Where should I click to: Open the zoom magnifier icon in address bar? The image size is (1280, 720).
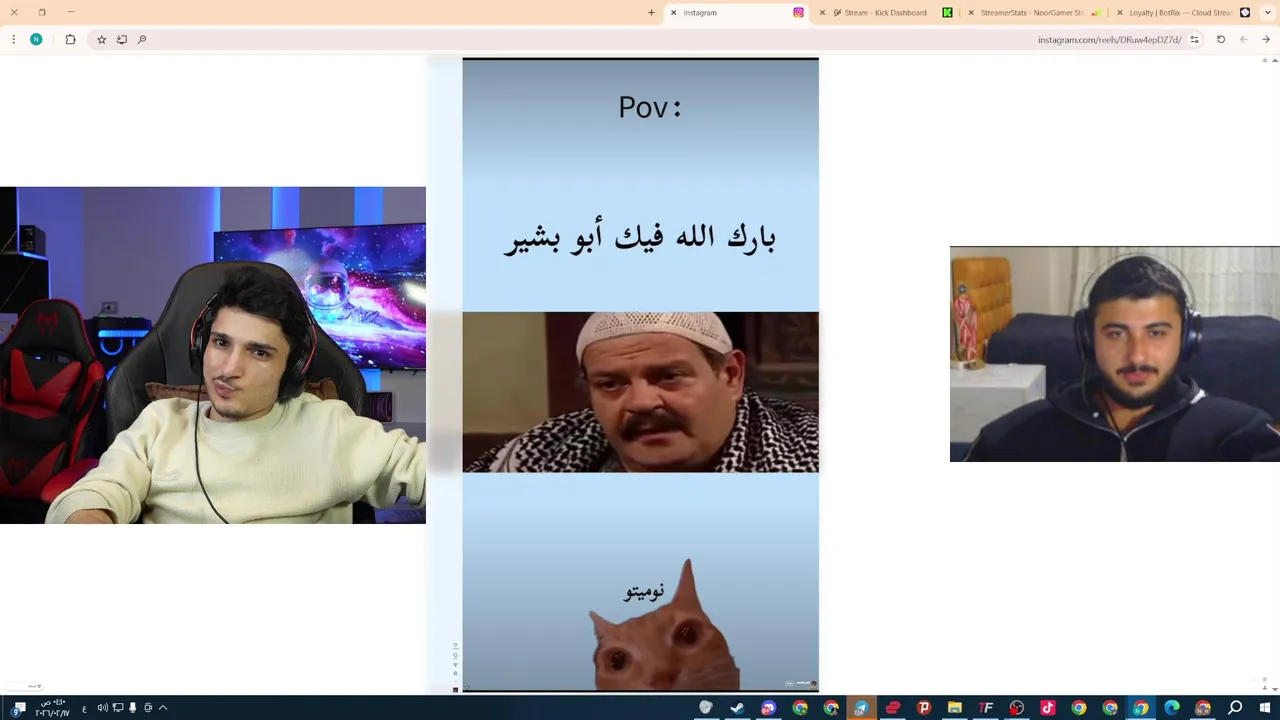[x=142, y=40]
